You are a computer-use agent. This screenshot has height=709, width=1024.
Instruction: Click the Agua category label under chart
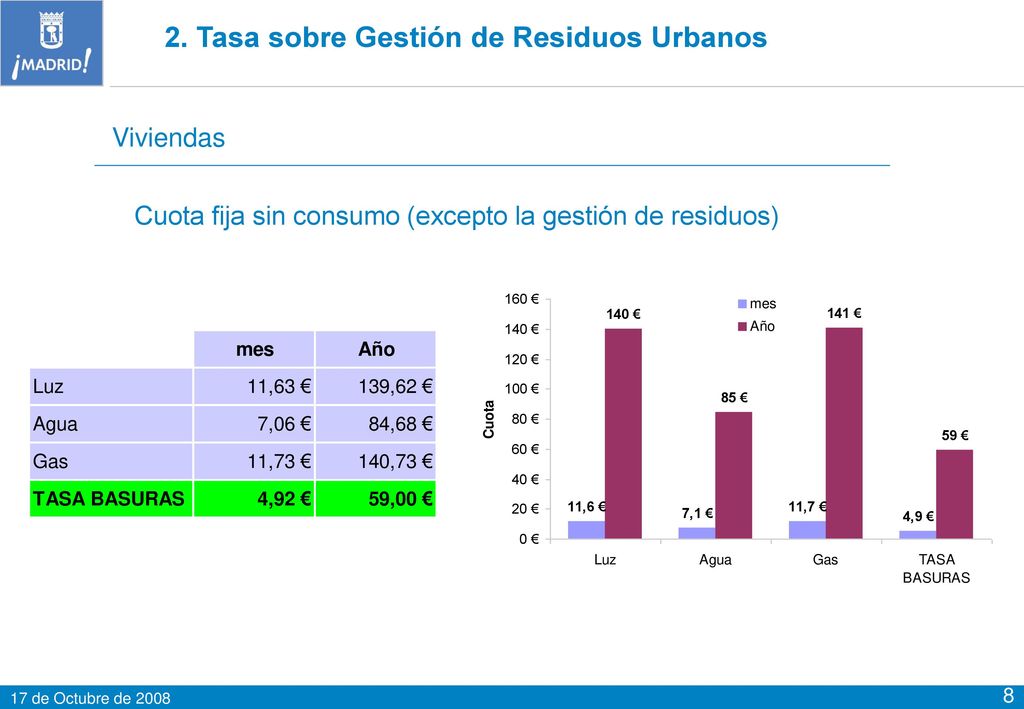pos(715,560)
